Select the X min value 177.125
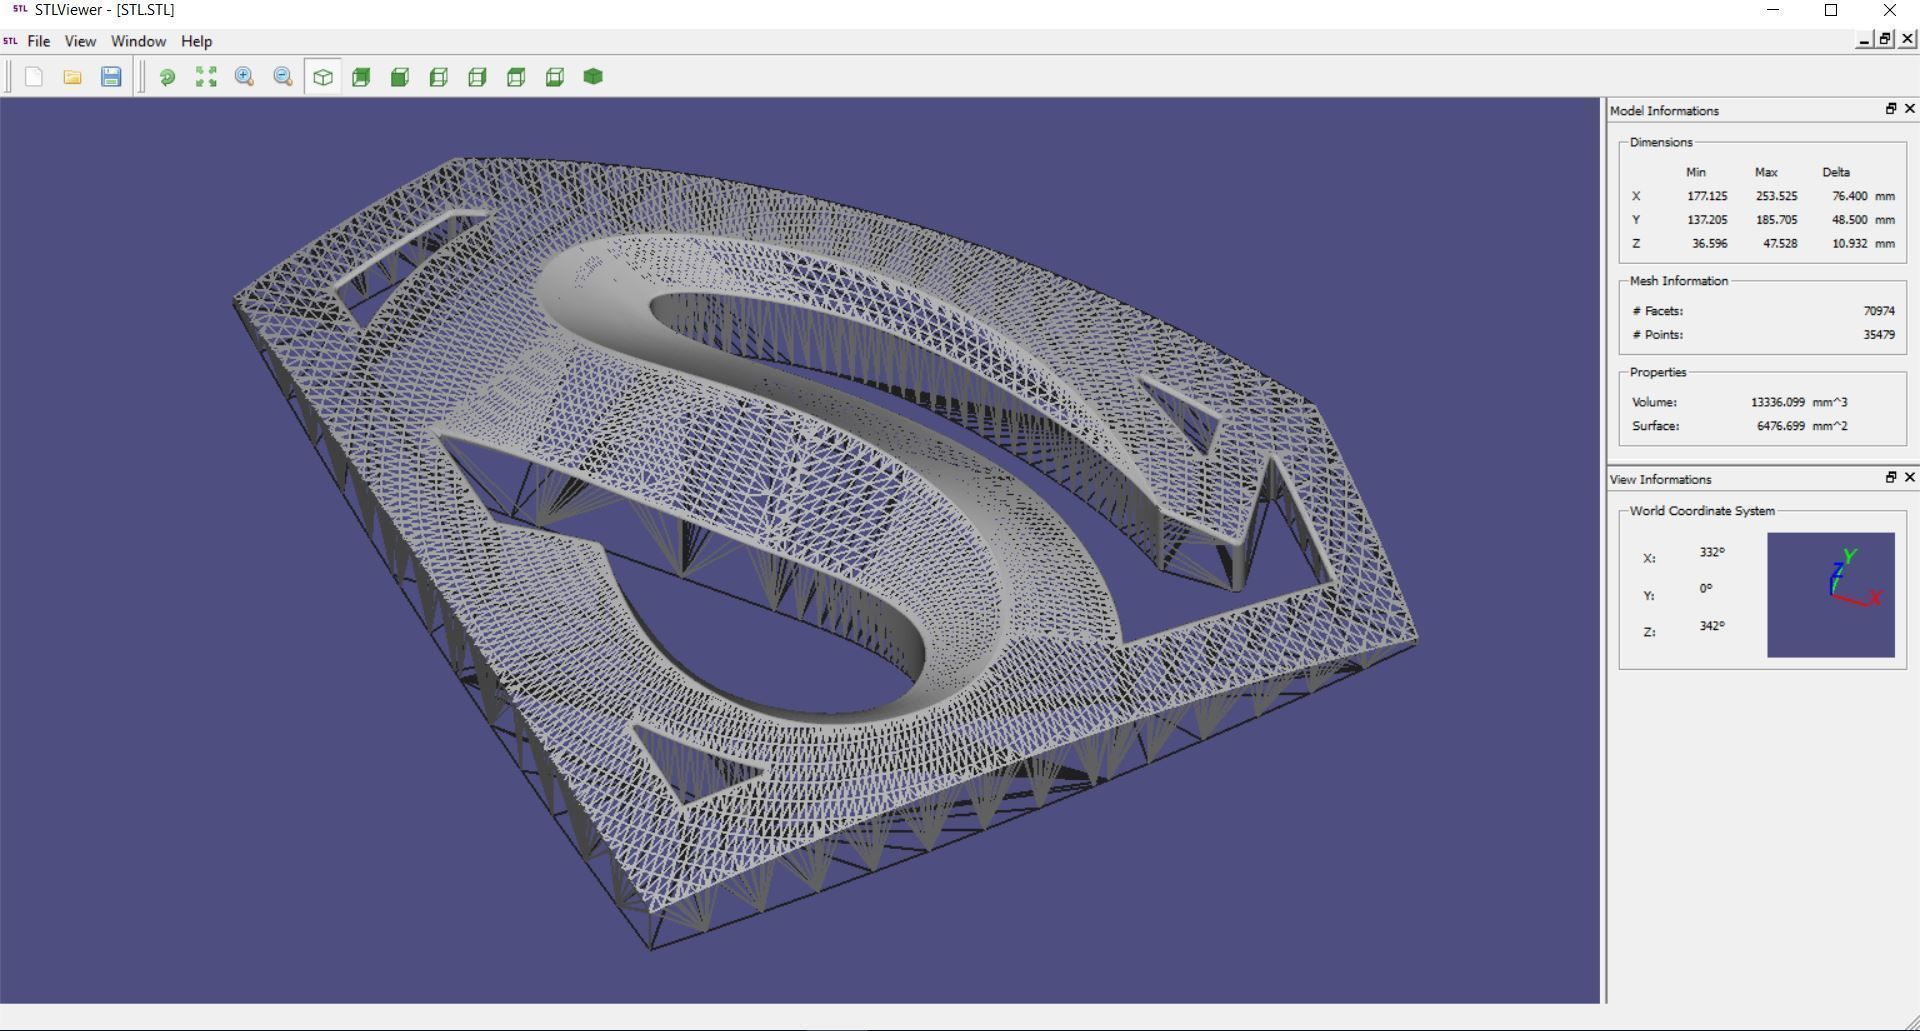The height and width of the screenshot is (1031, 1920). (x=1707, y=196)
